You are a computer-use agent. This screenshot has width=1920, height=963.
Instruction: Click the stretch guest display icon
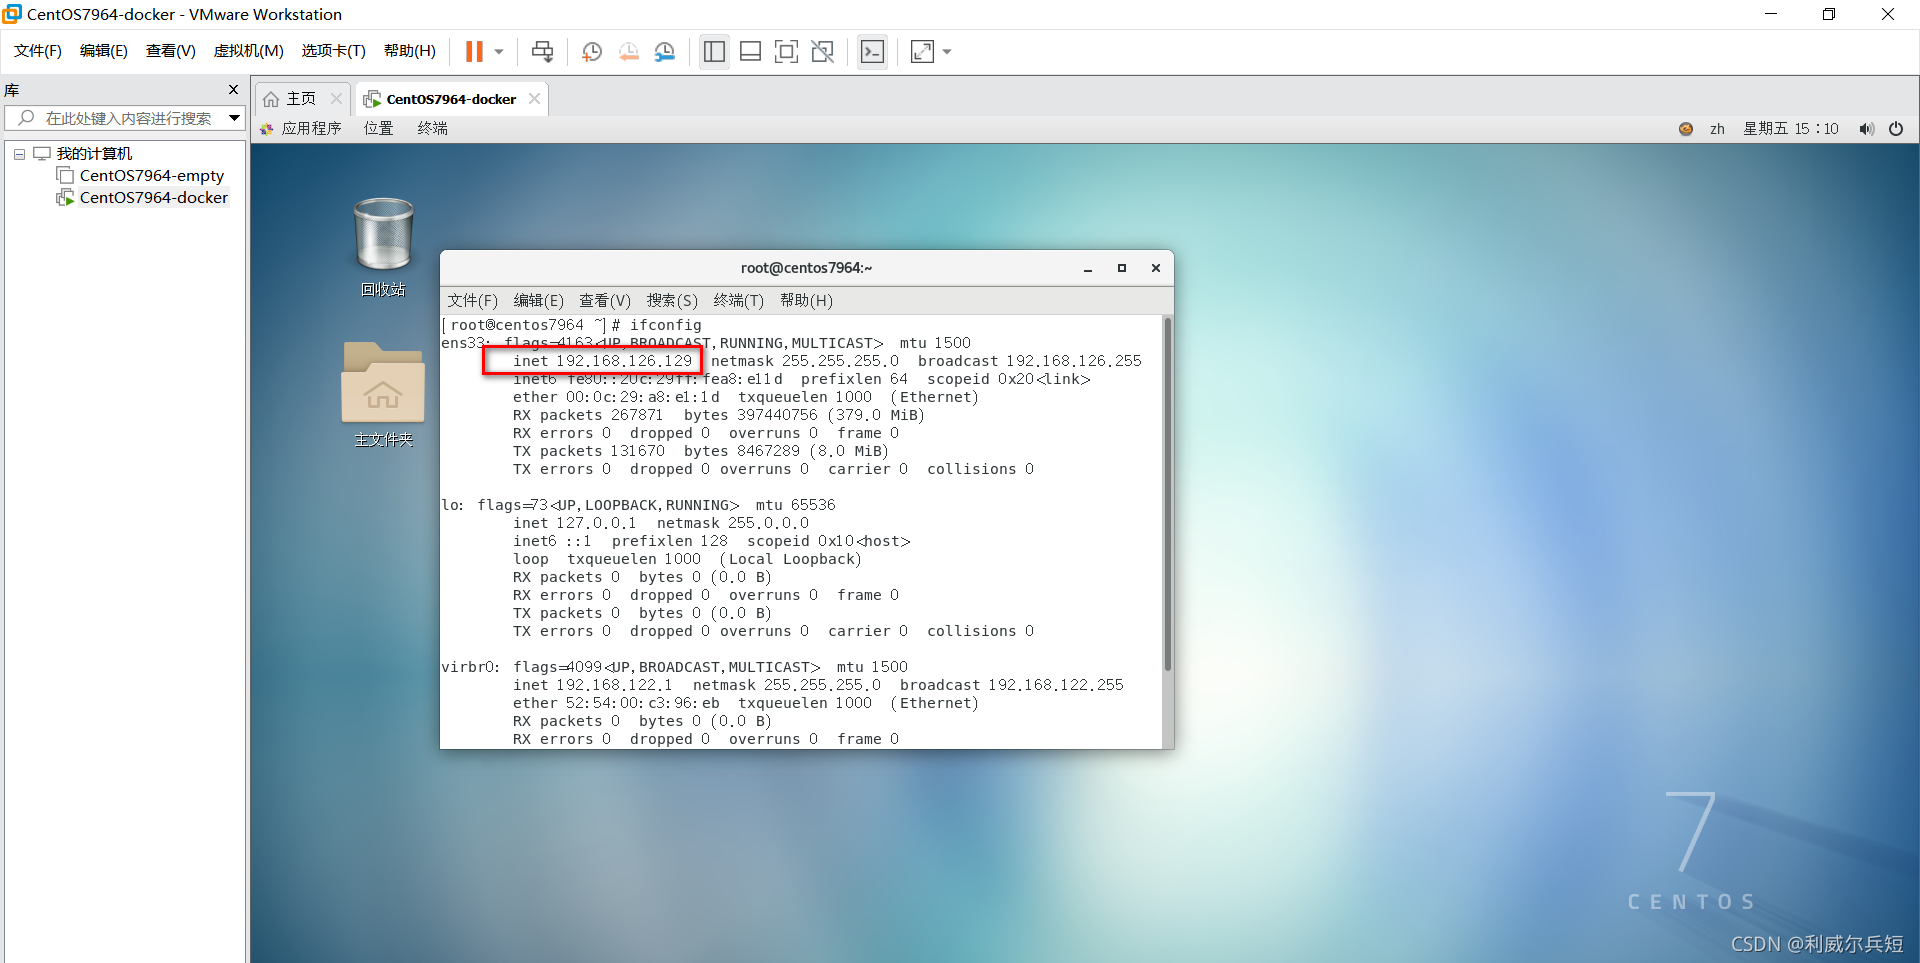click(922, 51)
